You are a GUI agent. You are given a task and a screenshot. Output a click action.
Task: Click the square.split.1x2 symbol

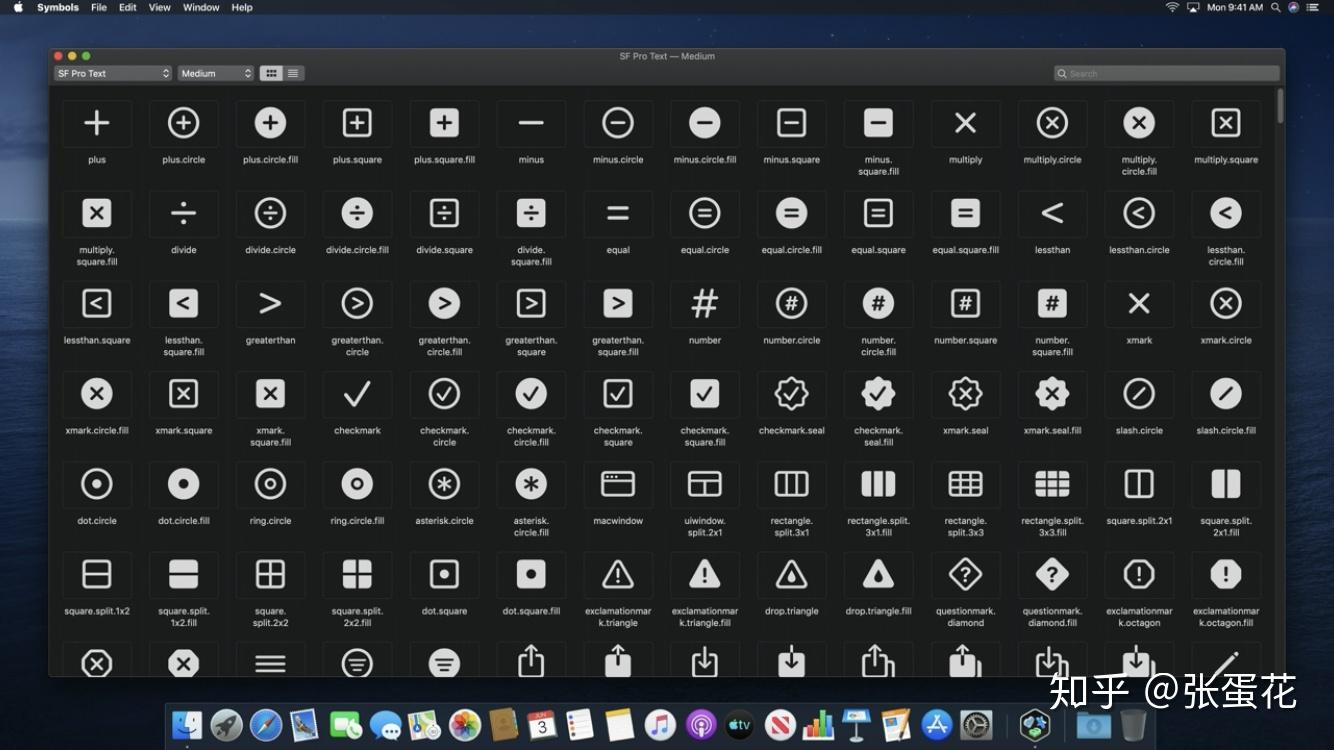pyautogui.click(x=96, y=574)
